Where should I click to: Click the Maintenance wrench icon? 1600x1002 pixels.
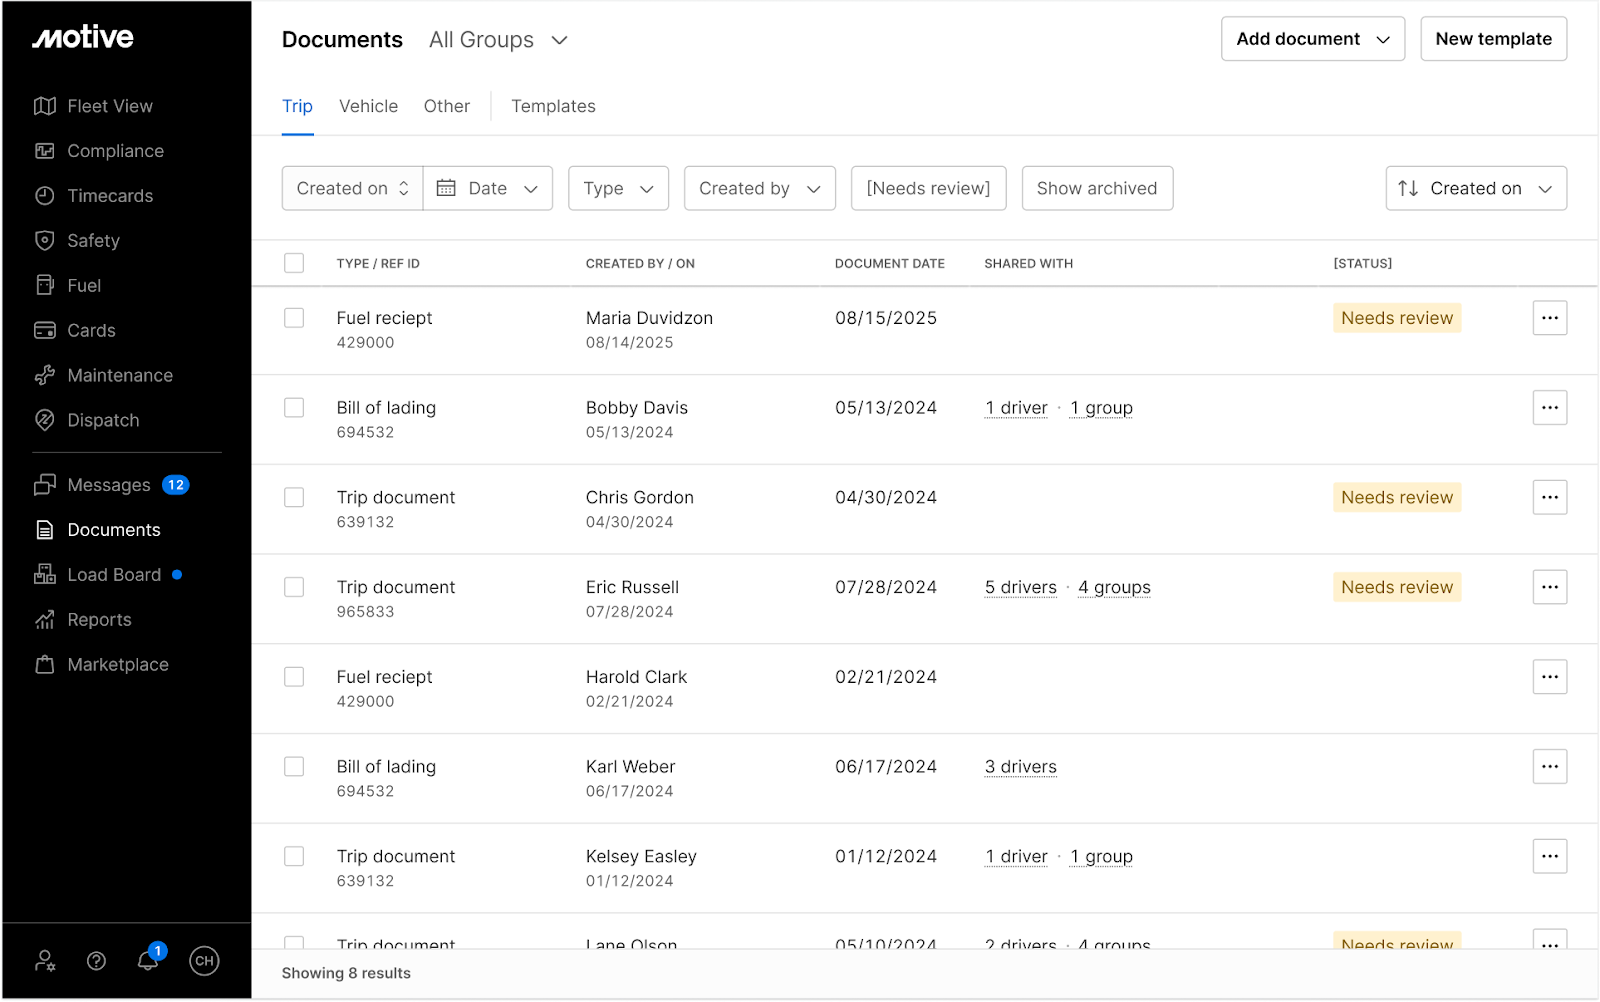(x=44, y=376)
